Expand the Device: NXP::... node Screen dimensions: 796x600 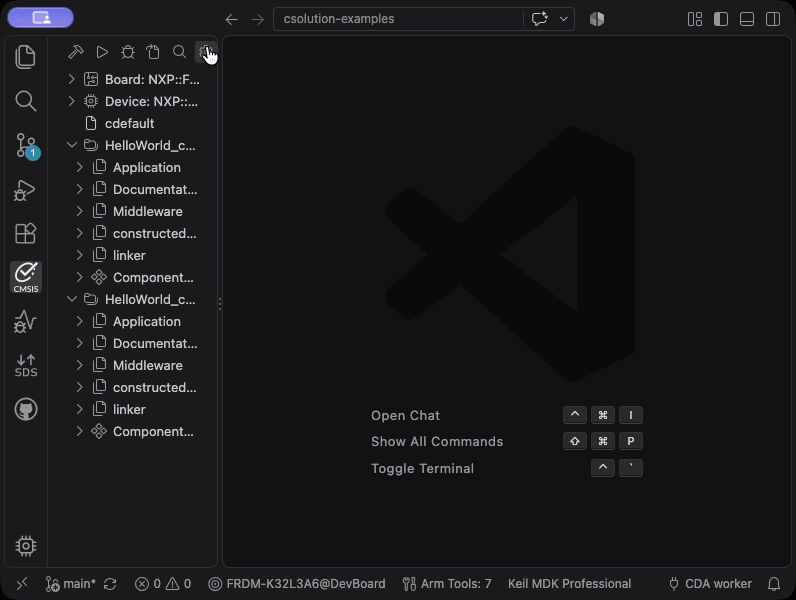(x=72, y=101)
